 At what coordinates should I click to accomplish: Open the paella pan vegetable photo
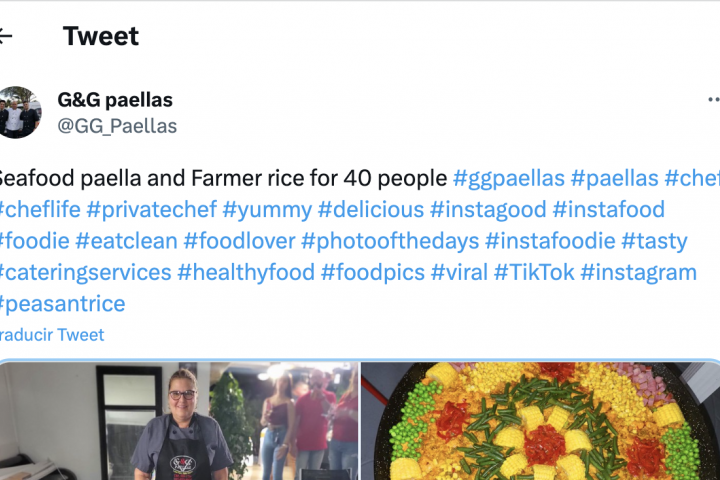click(x=540, y=421)
